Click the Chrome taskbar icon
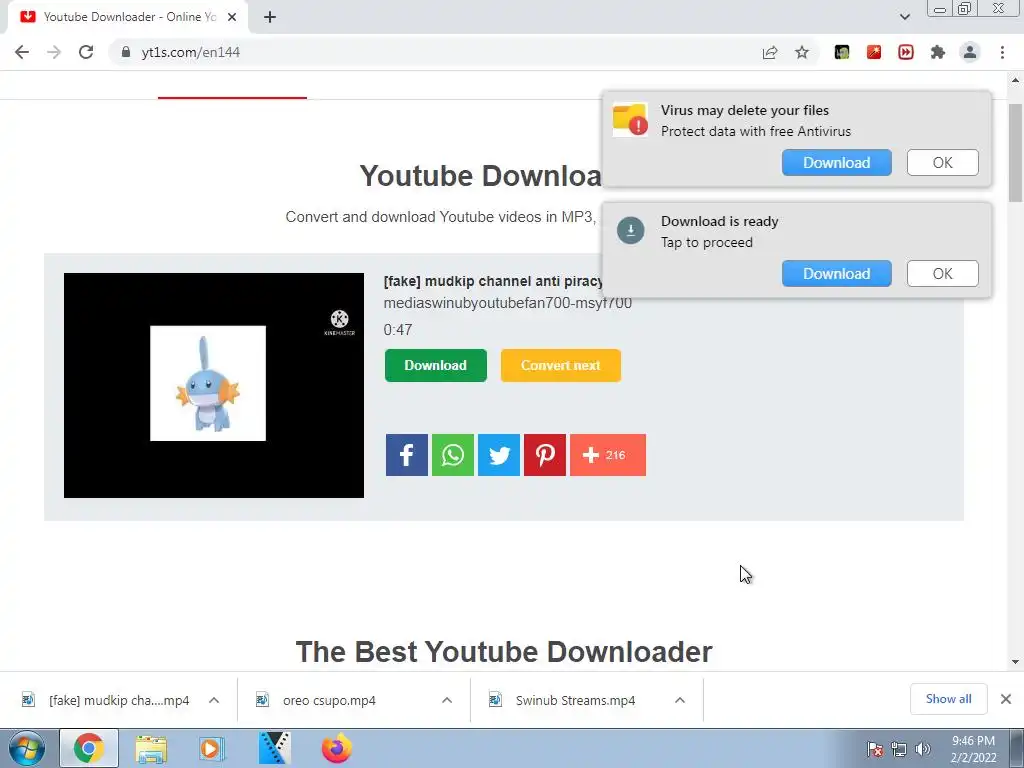 click(89, 748)
